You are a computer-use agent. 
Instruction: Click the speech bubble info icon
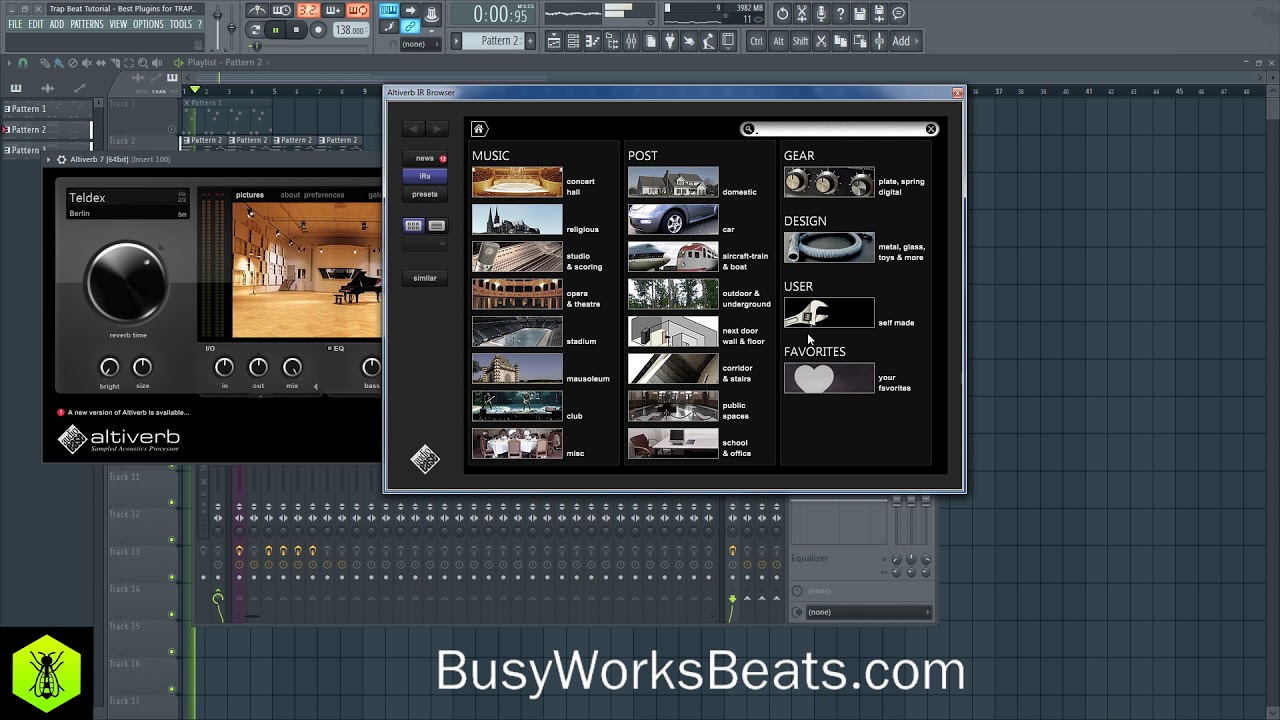click(898, 13)
